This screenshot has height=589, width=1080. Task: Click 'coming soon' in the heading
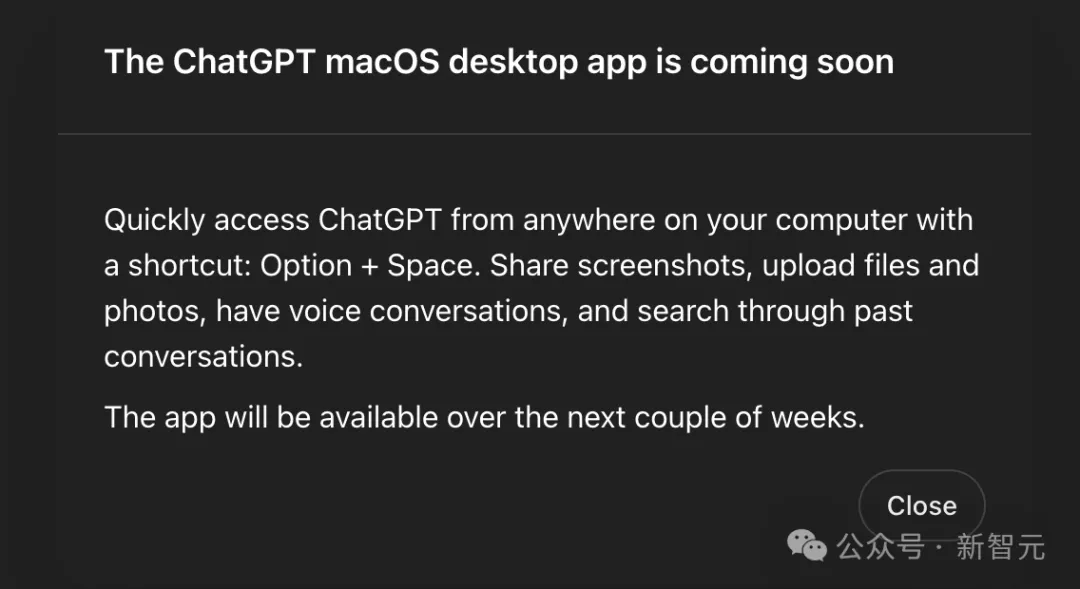tap(792, 63)
